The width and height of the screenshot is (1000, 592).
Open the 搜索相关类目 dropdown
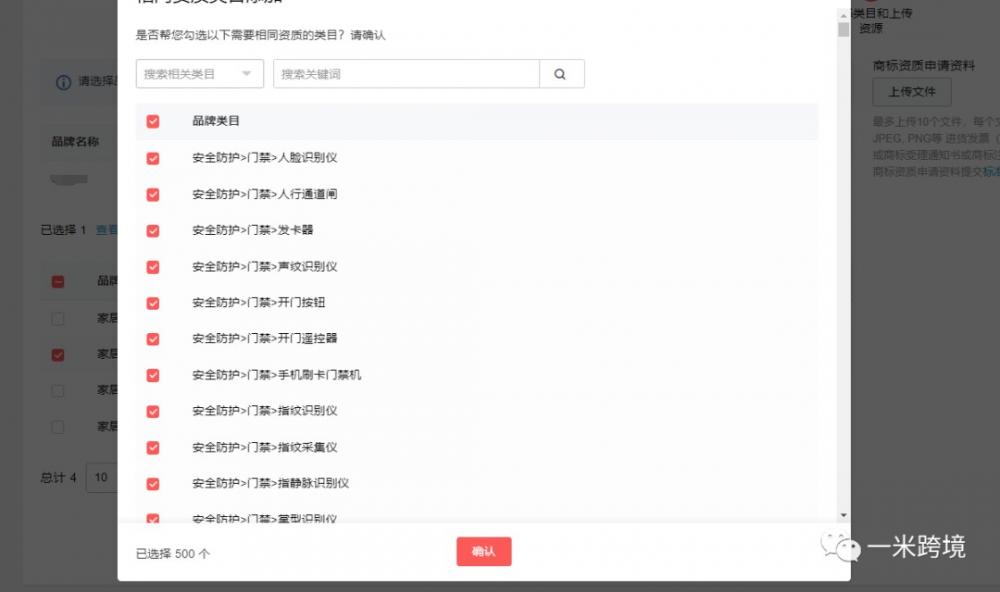pyautogui.click(x=199, y=74)
